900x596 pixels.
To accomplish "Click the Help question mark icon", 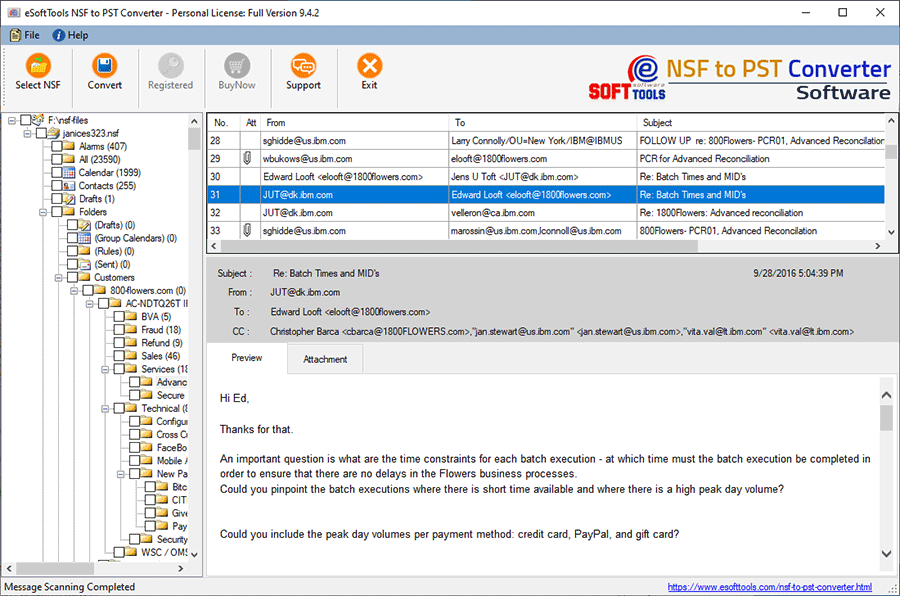I will (x=58, y=35).
